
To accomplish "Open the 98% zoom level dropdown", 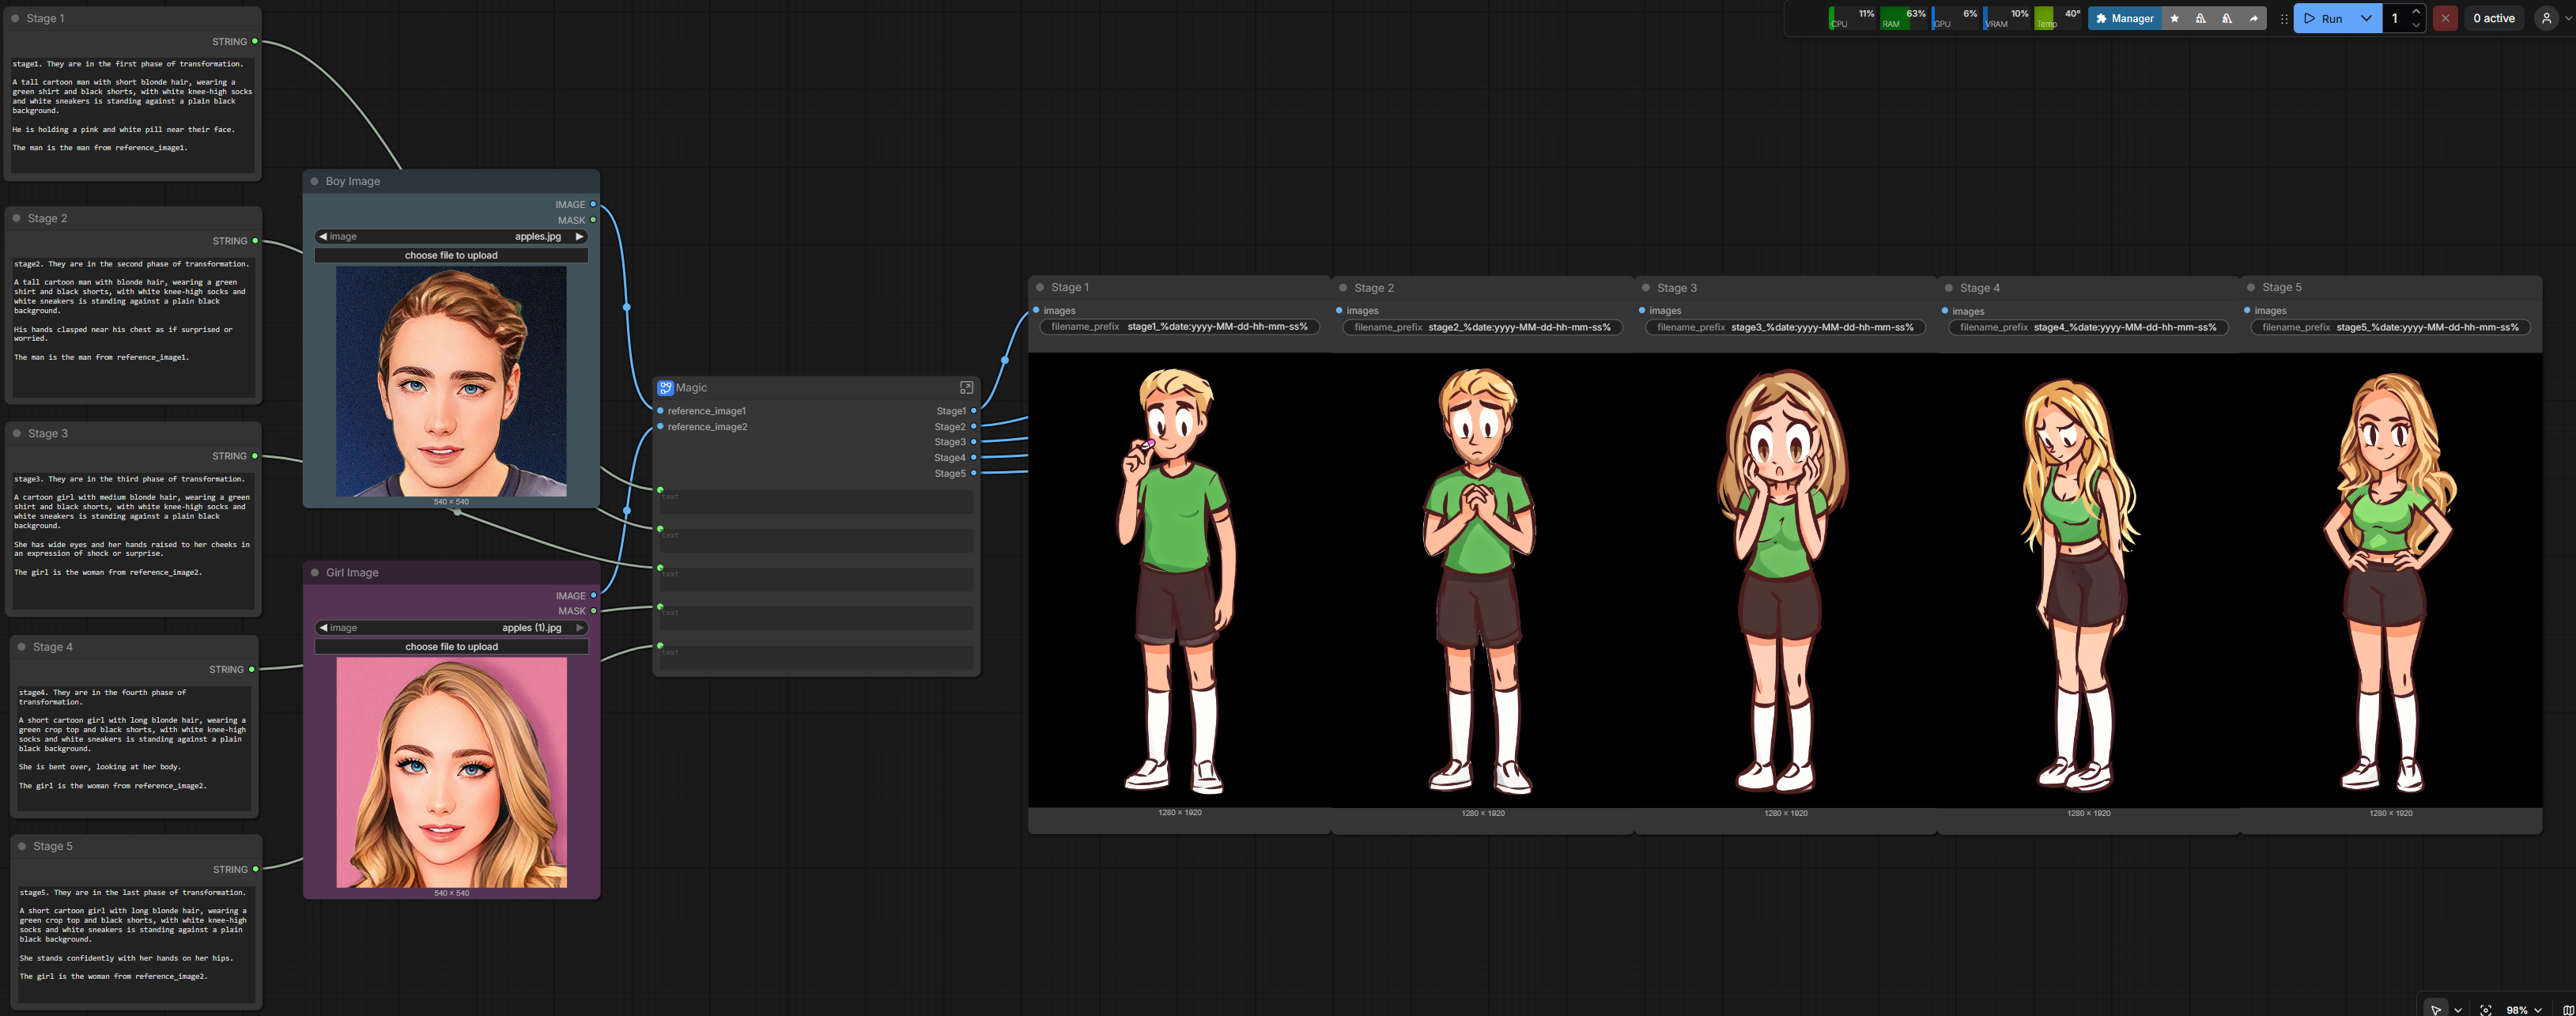I will click(x=2523, y=1009).
